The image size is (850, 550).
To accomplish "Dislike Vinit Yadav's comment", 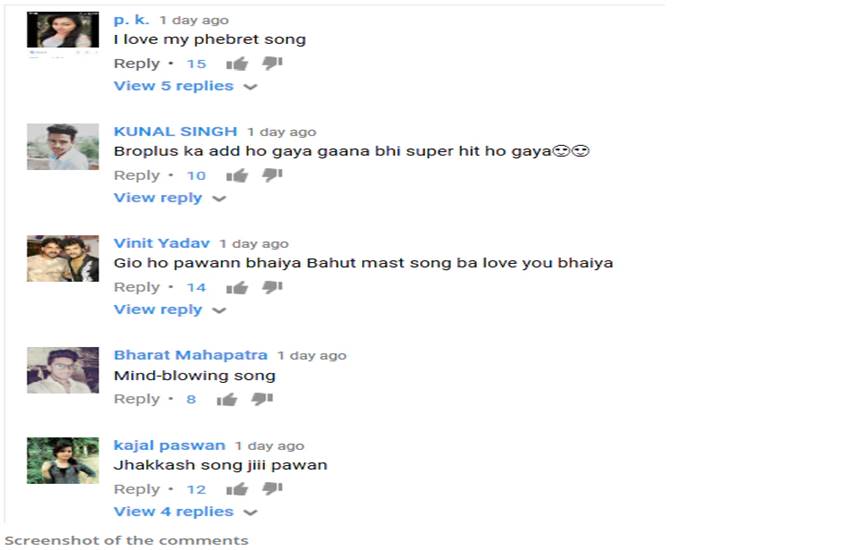I will [272, 287].
